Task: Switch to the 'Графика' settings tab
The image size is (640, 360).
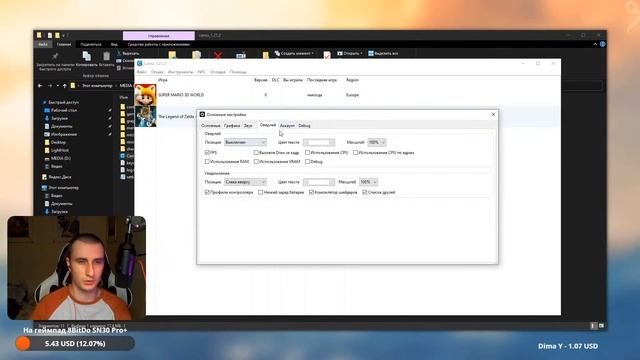Action: (232, 126)
